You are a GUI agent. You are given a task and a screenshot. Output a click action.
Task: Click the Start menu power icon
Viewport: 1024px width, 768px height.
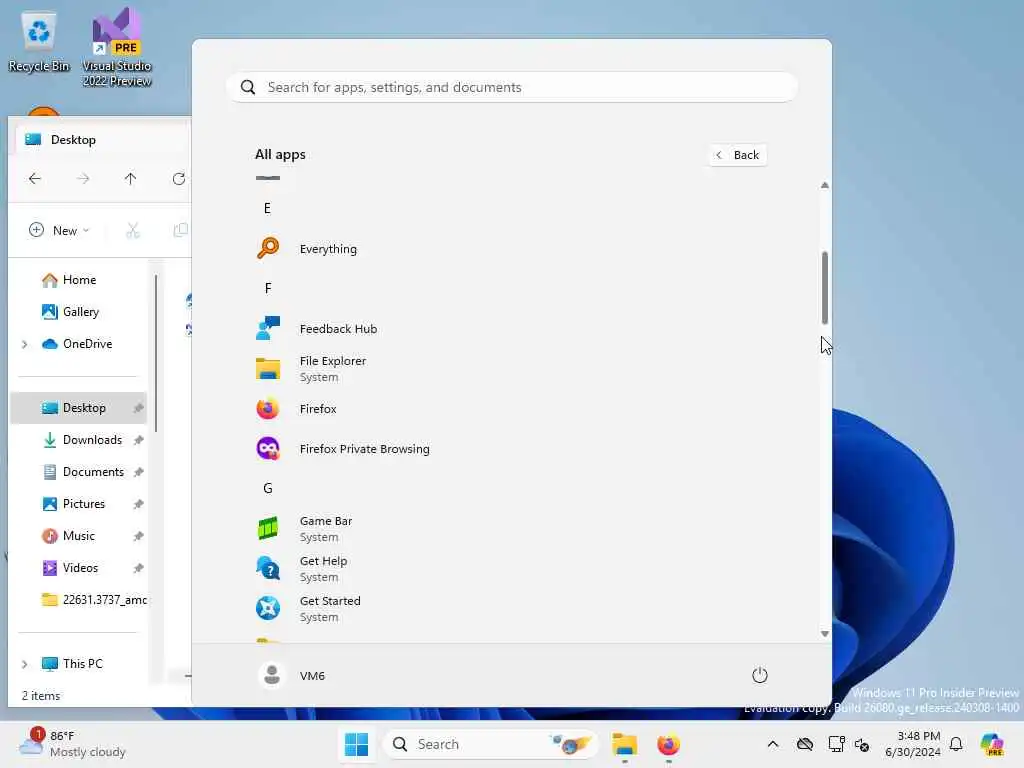[x=760, y=675]
